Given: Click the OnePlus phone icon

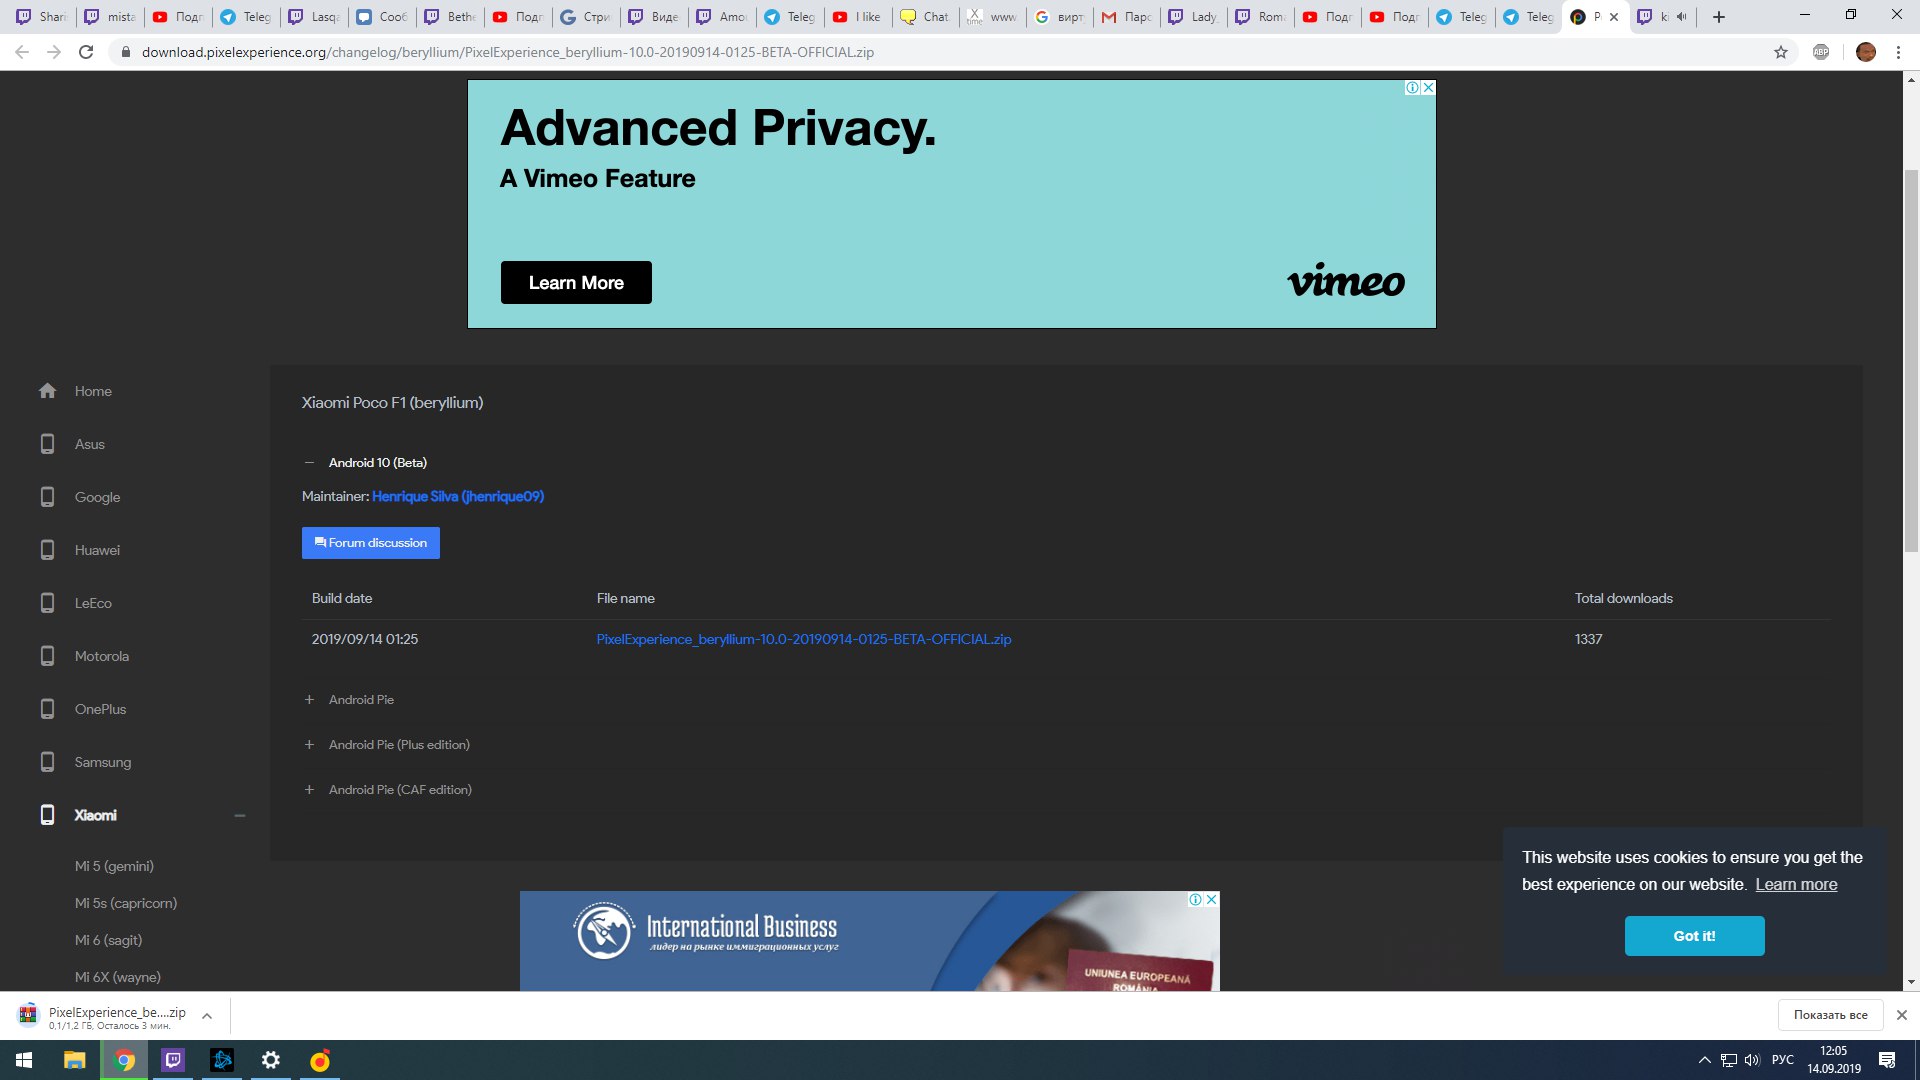Looking at the screenshot, I should coord(47,709).
